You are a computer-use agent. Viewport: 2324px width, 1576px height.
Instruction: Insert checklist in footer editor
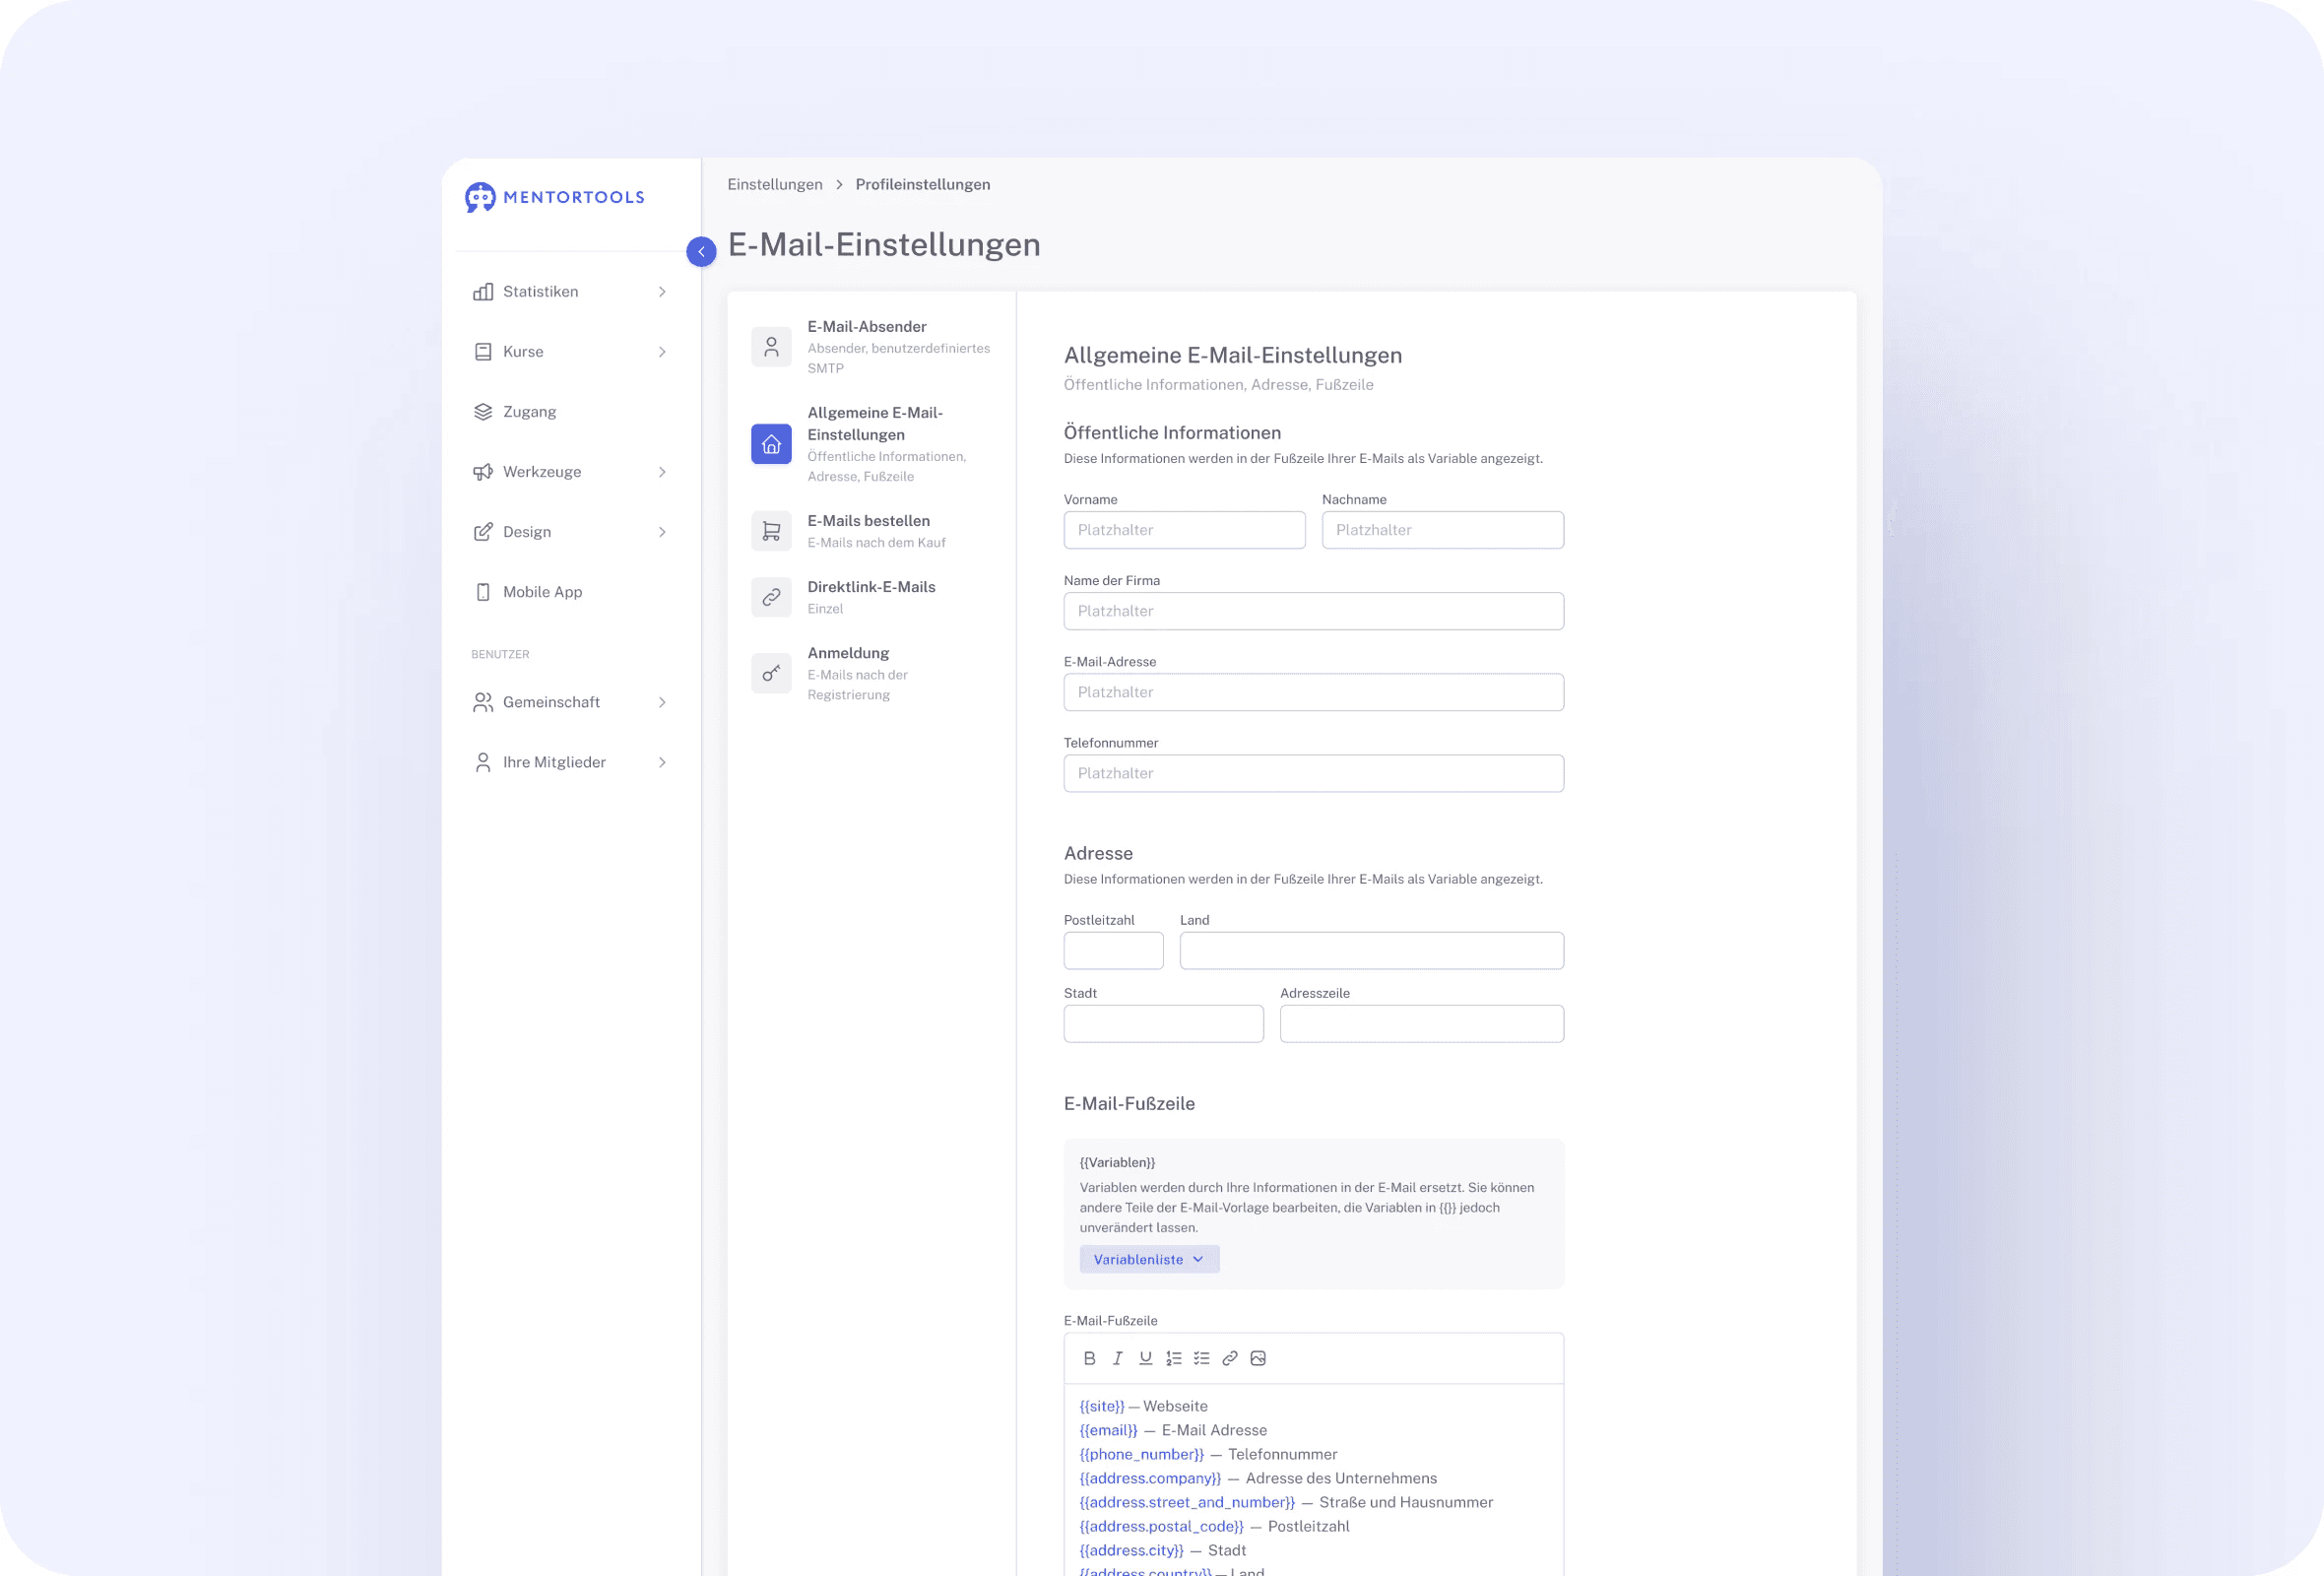pos(1201,1358)
